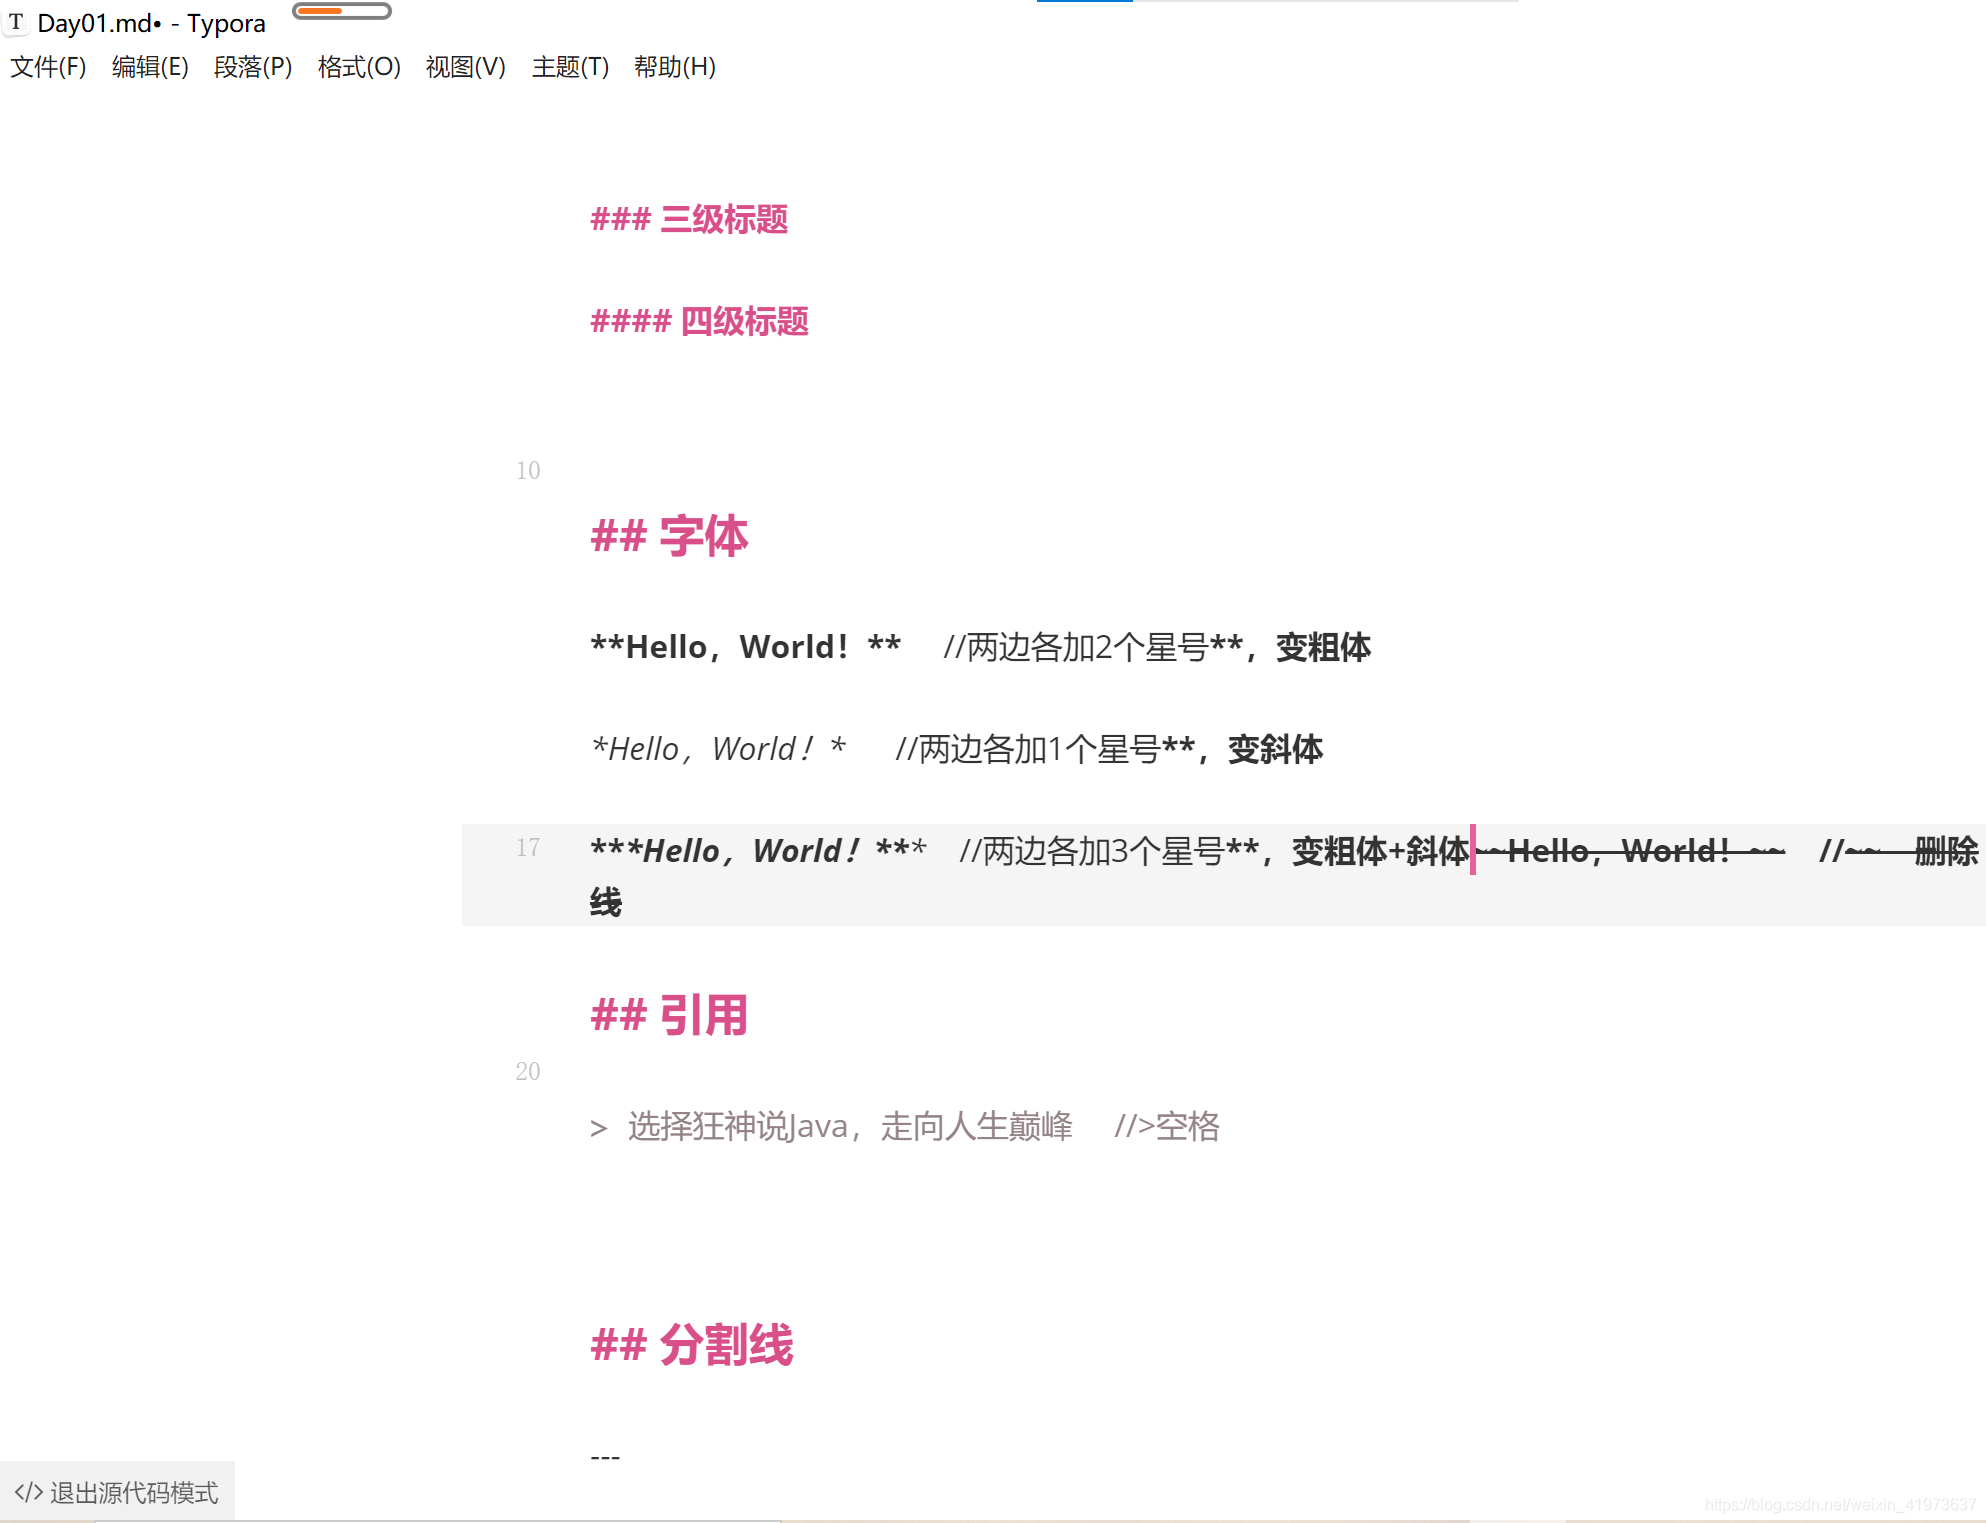Open the 主题(T) menu
The image size is (1986, 1523).
569,67
